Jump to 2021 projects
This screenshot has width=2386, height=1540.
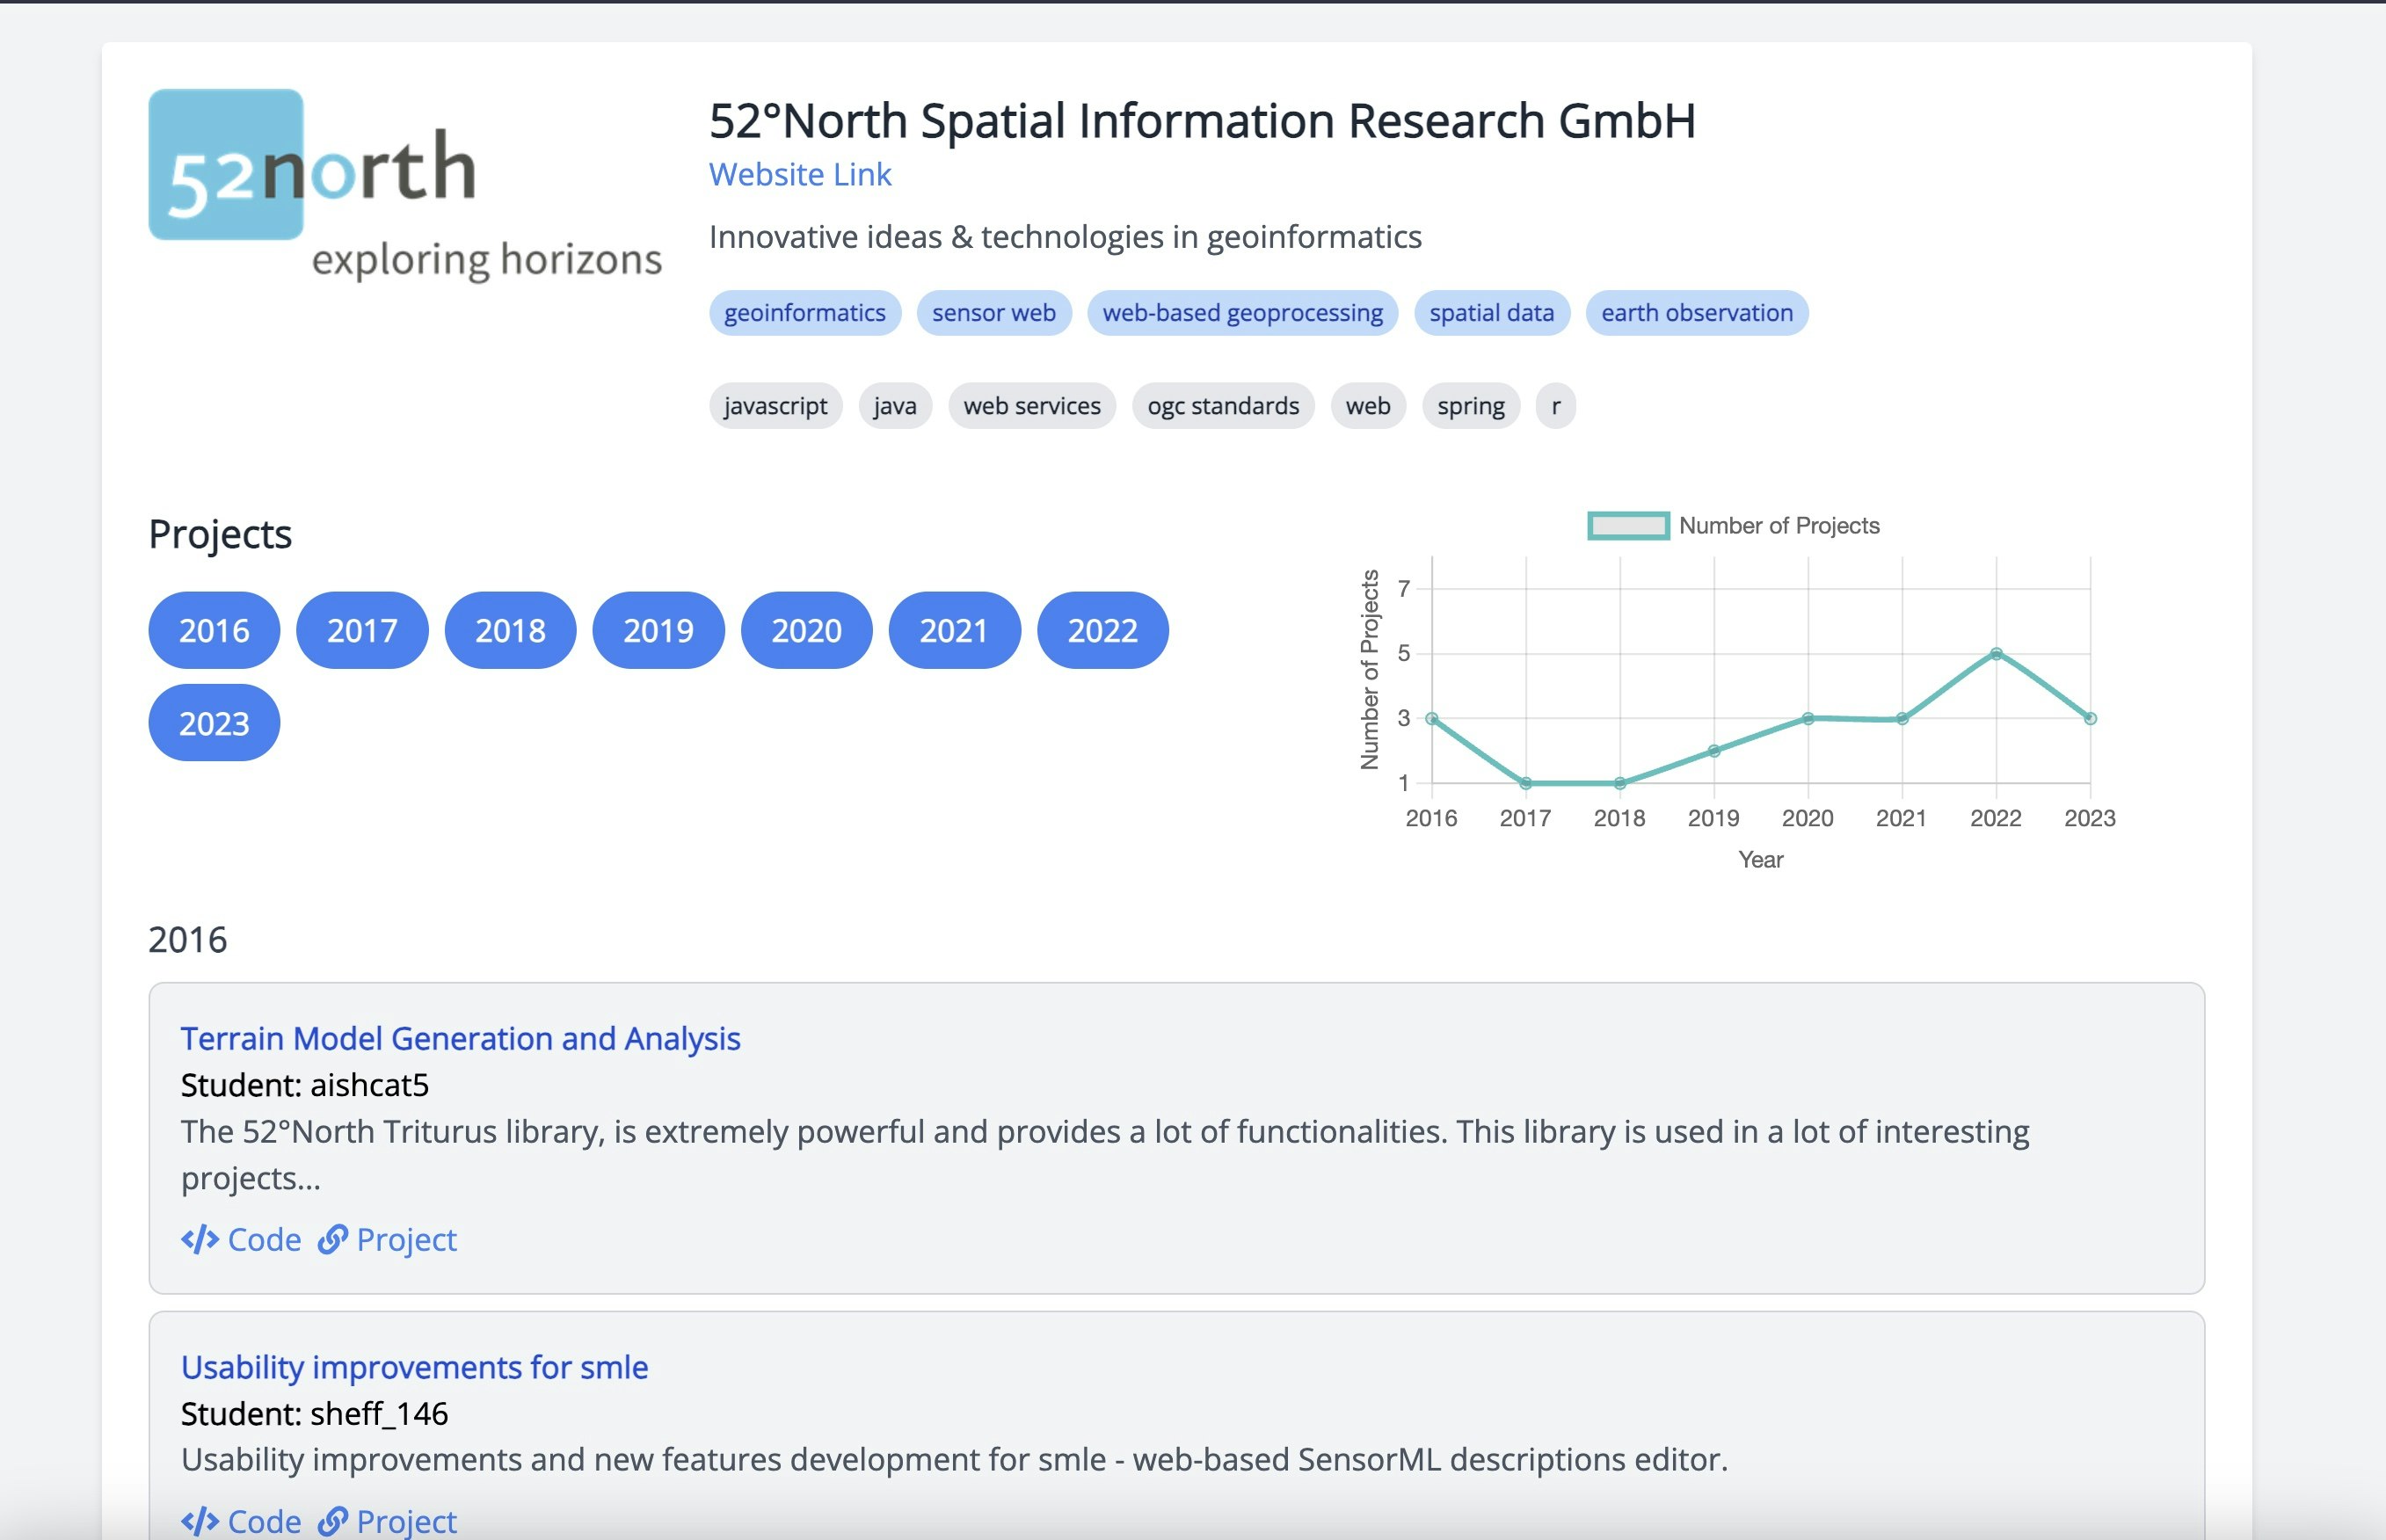954,630
